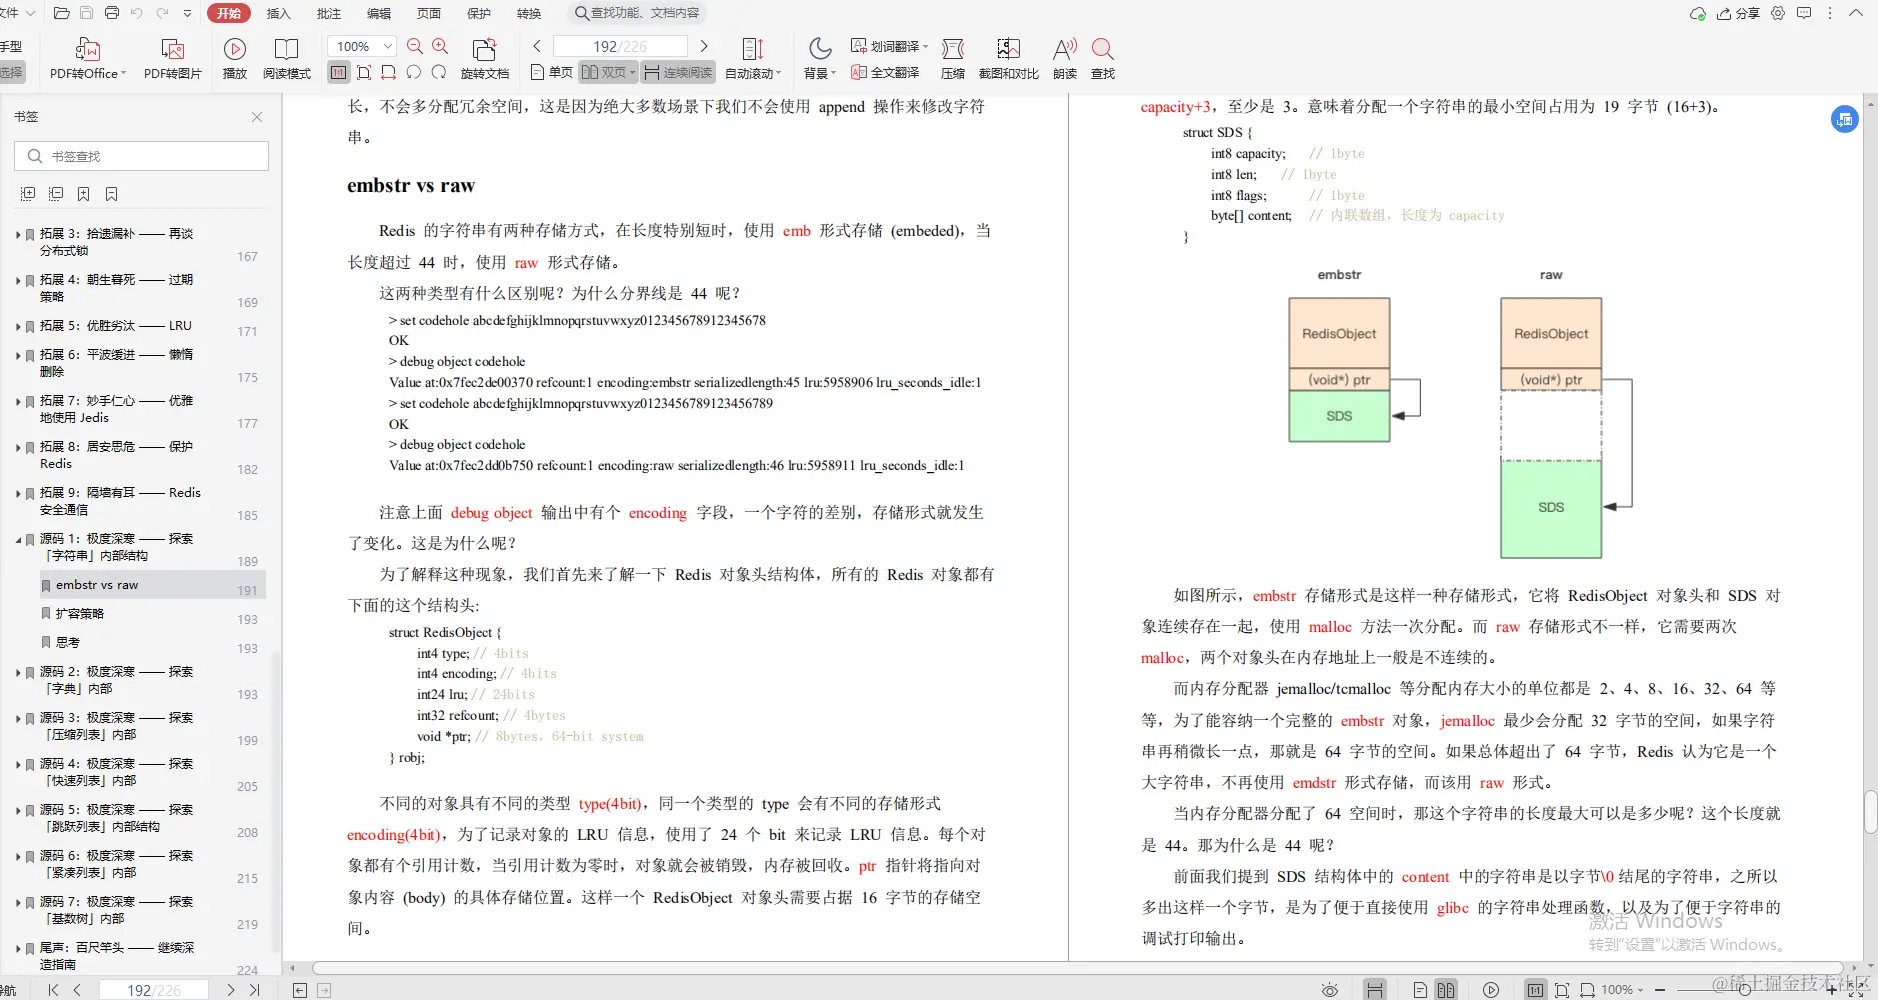Toggle 连续阅读 continuous reading
1878x1000 pixels.
pyautogui.click(x=679, y=73)
